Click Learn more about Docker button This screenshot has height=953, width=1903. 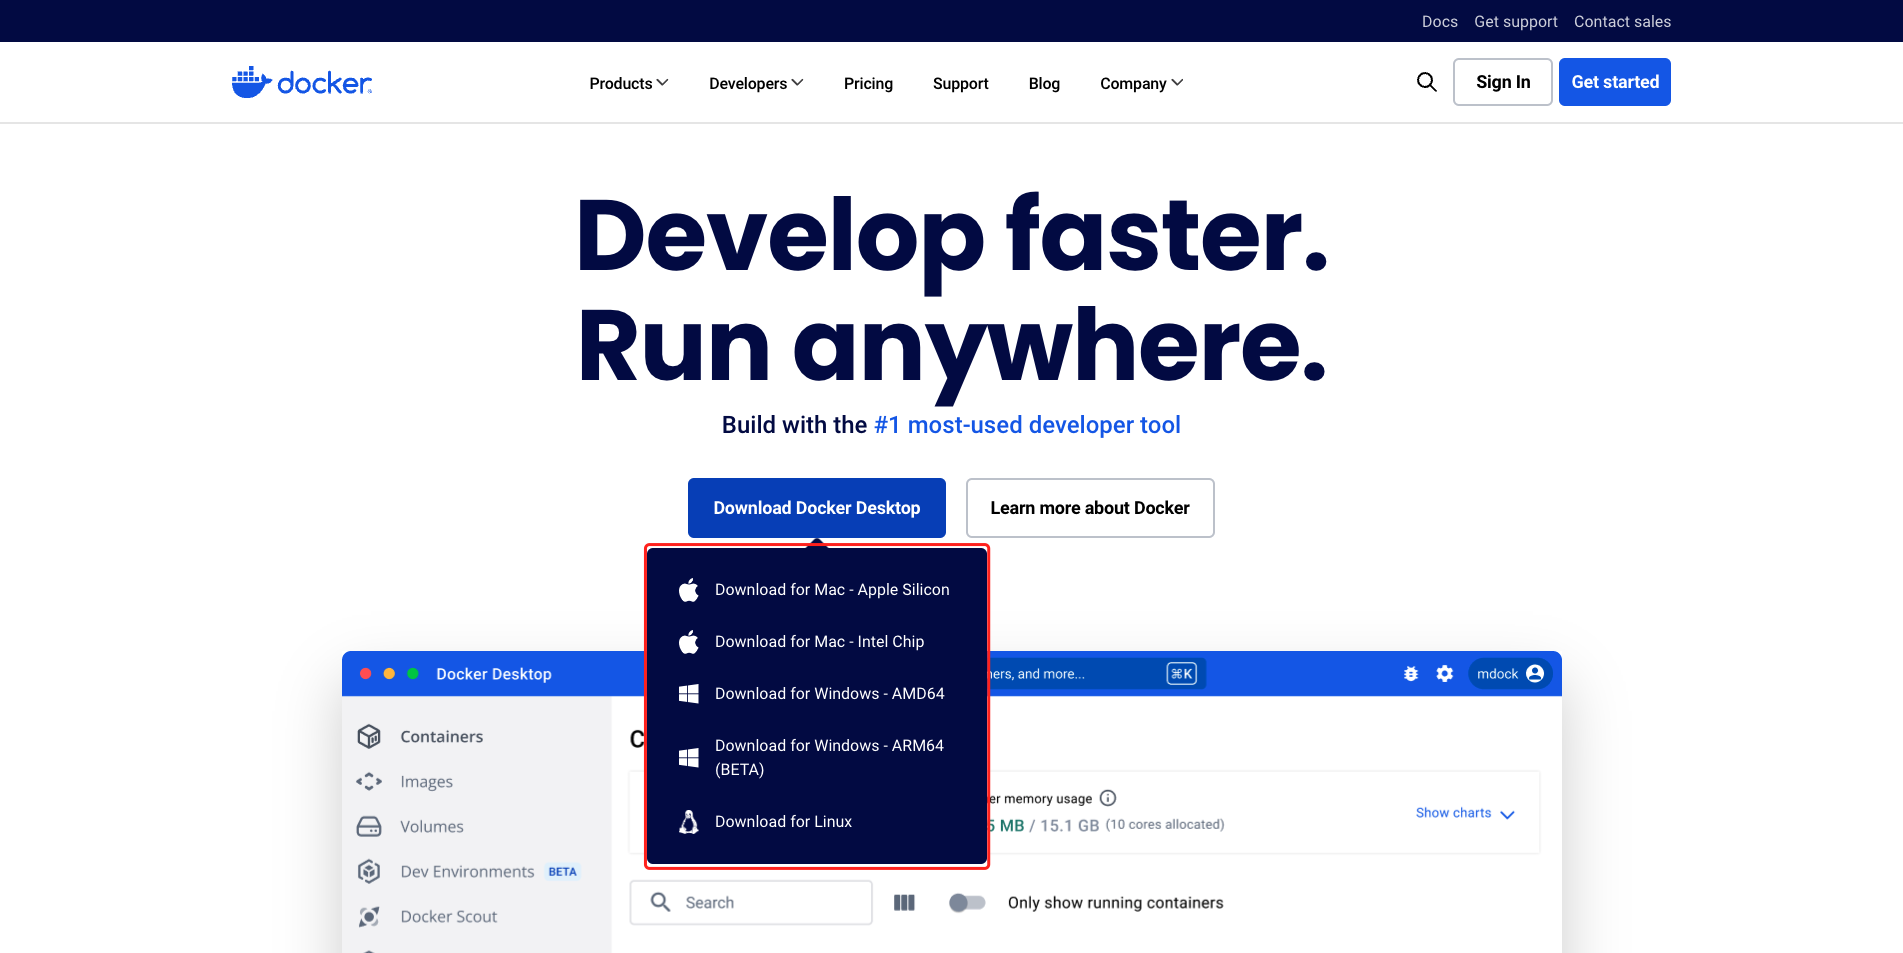tap(1089, 508)
